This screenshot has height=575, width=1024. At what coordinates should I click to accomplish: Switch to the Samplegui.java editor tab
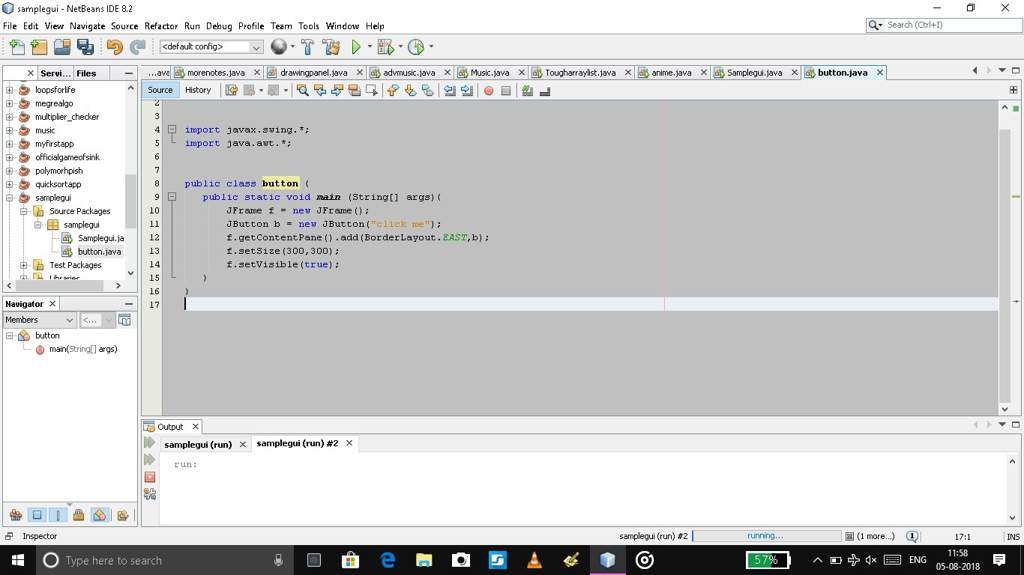coord(754,73)
